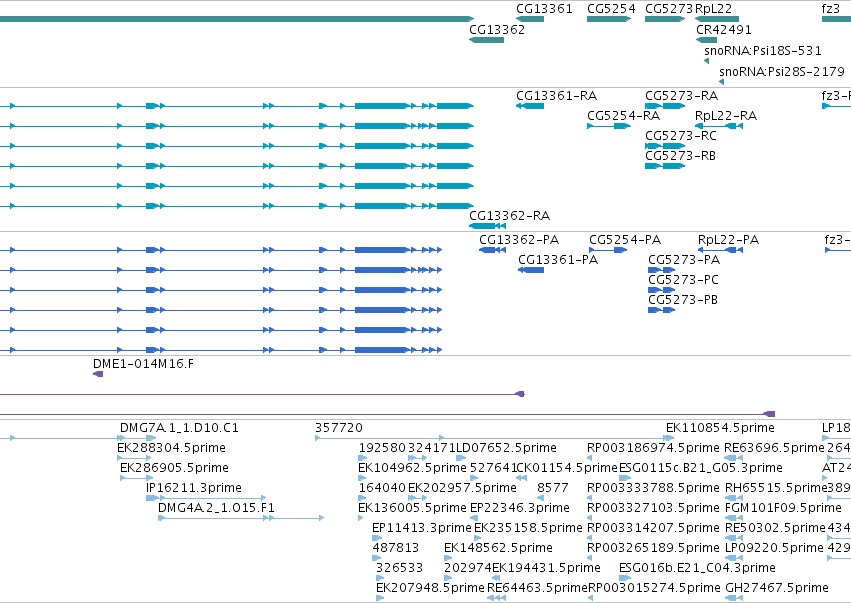This screenshot has width=851, height=603.
Task: Click the EP11413.3prime EST label
Action: 422,528
